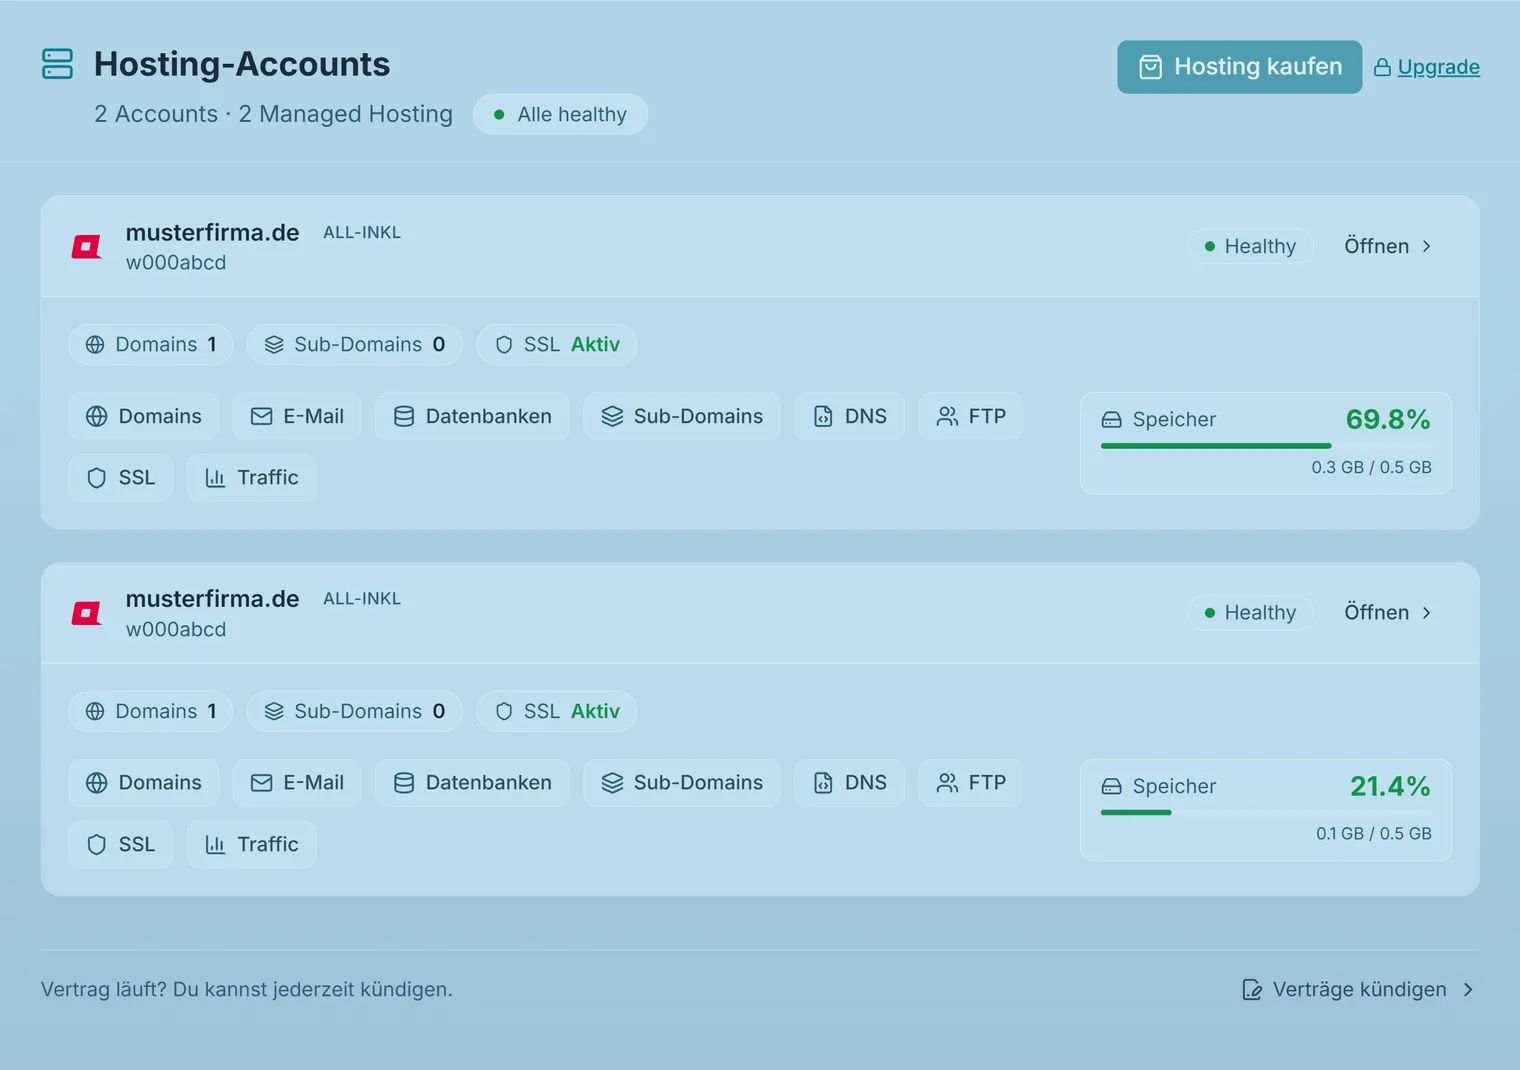Click ALL-INKL logo icon of second account
1520x1070 pixels.
tap(87, 613)
